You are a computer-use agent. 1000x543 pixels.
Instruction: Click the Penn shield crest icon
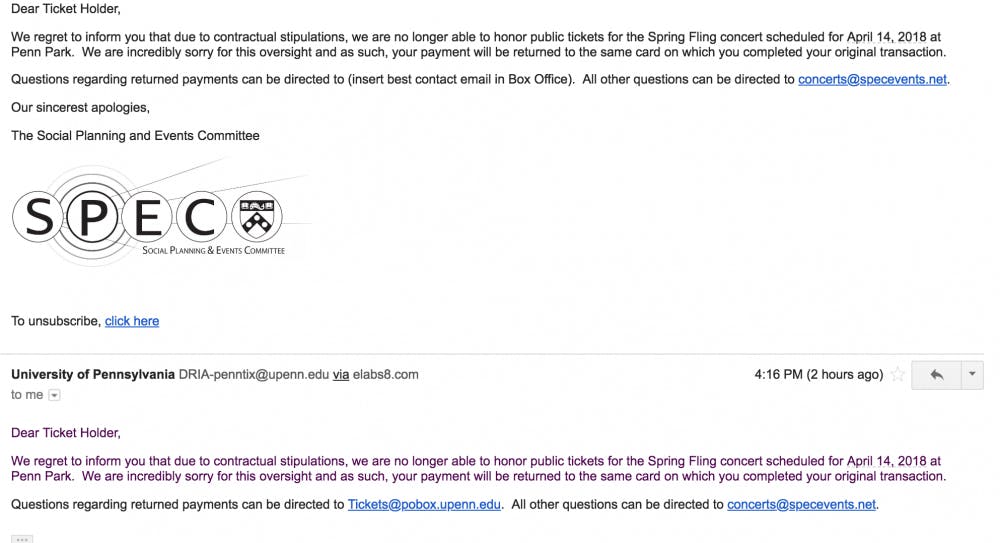click(x=257, y=215)
